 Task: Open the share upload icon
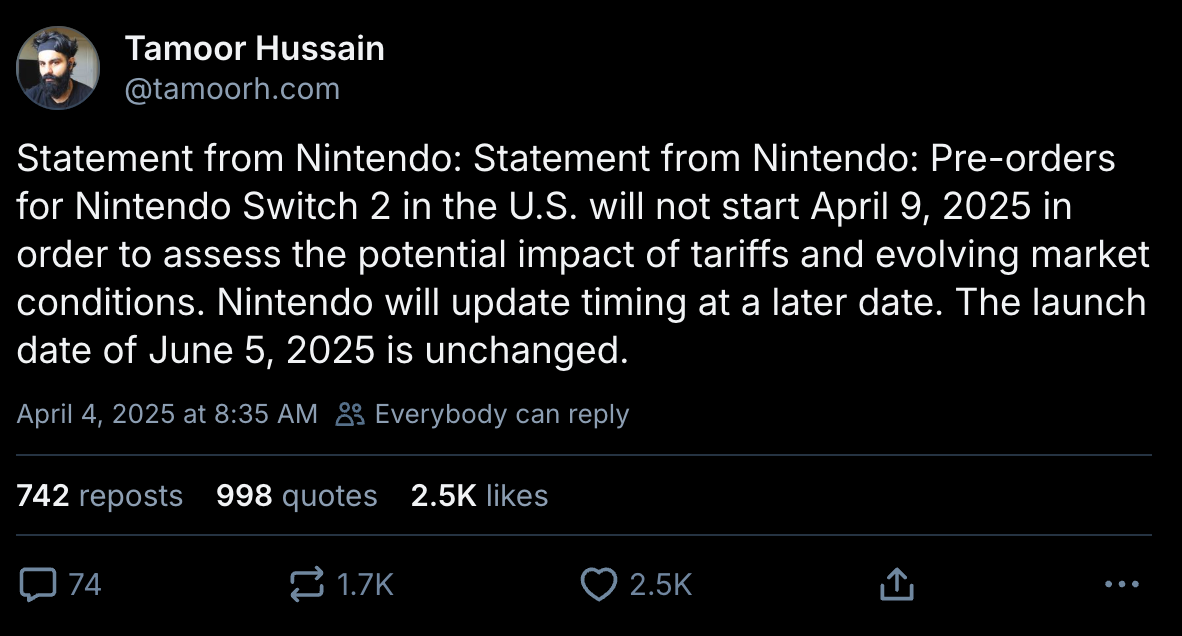896,584
